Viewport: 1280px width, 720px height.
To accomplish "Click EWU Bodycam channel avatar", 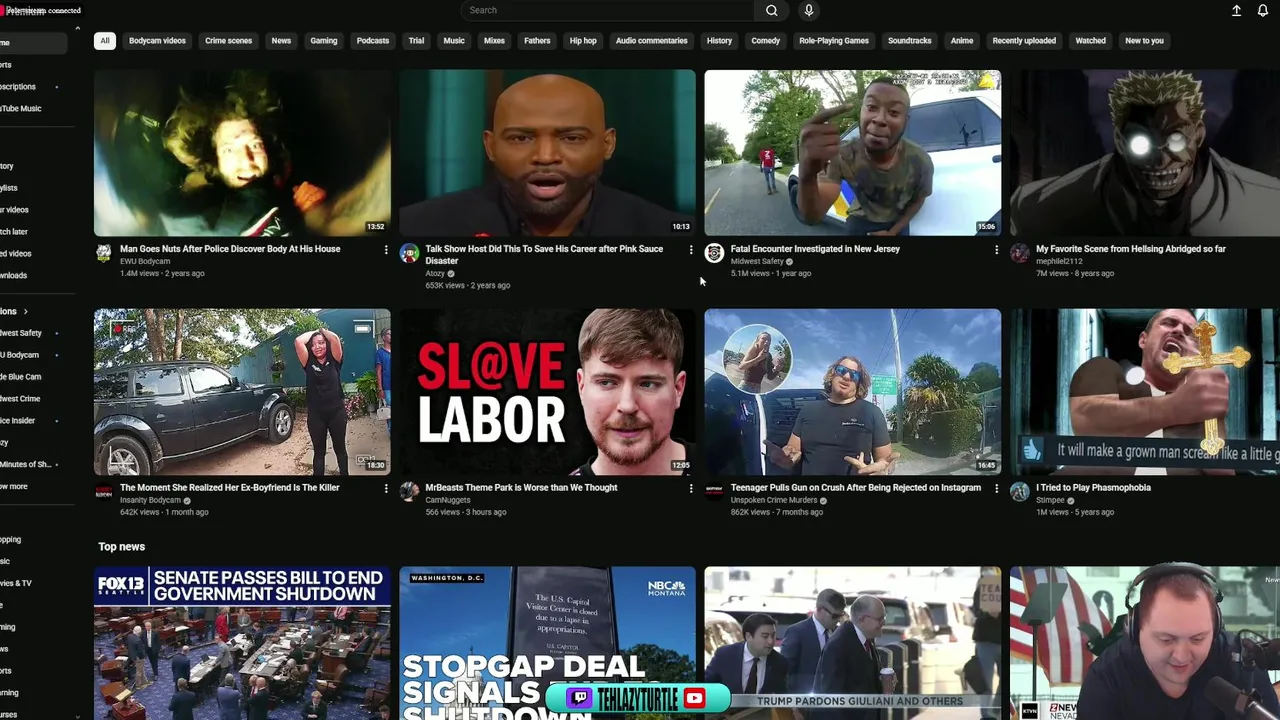I will (x=104, y=253).
